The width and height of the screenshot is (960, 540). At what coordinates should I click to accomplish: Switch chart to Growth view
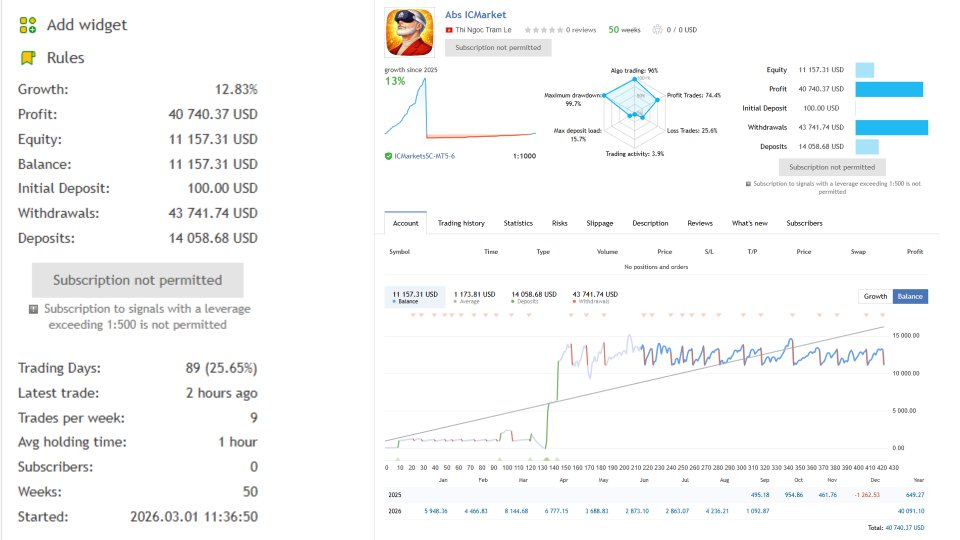(x=875, y=296)
